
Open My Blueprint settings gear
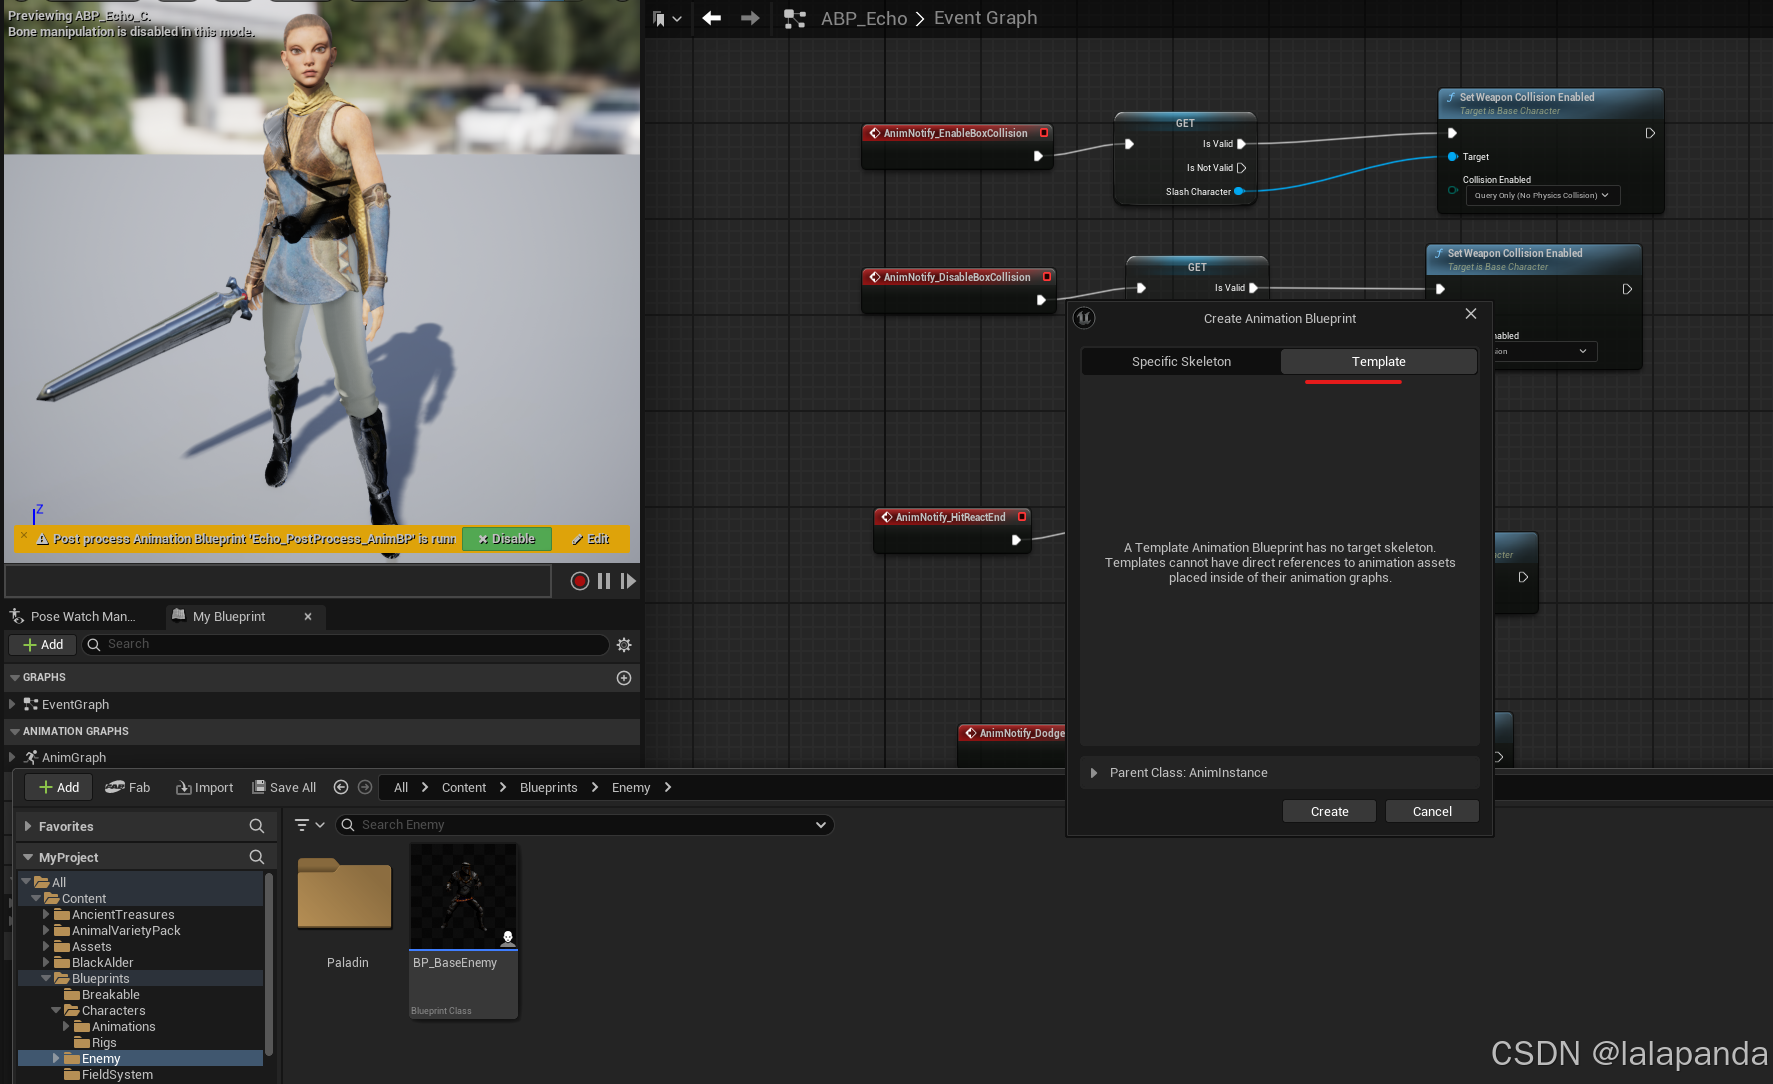pos(624,645)
